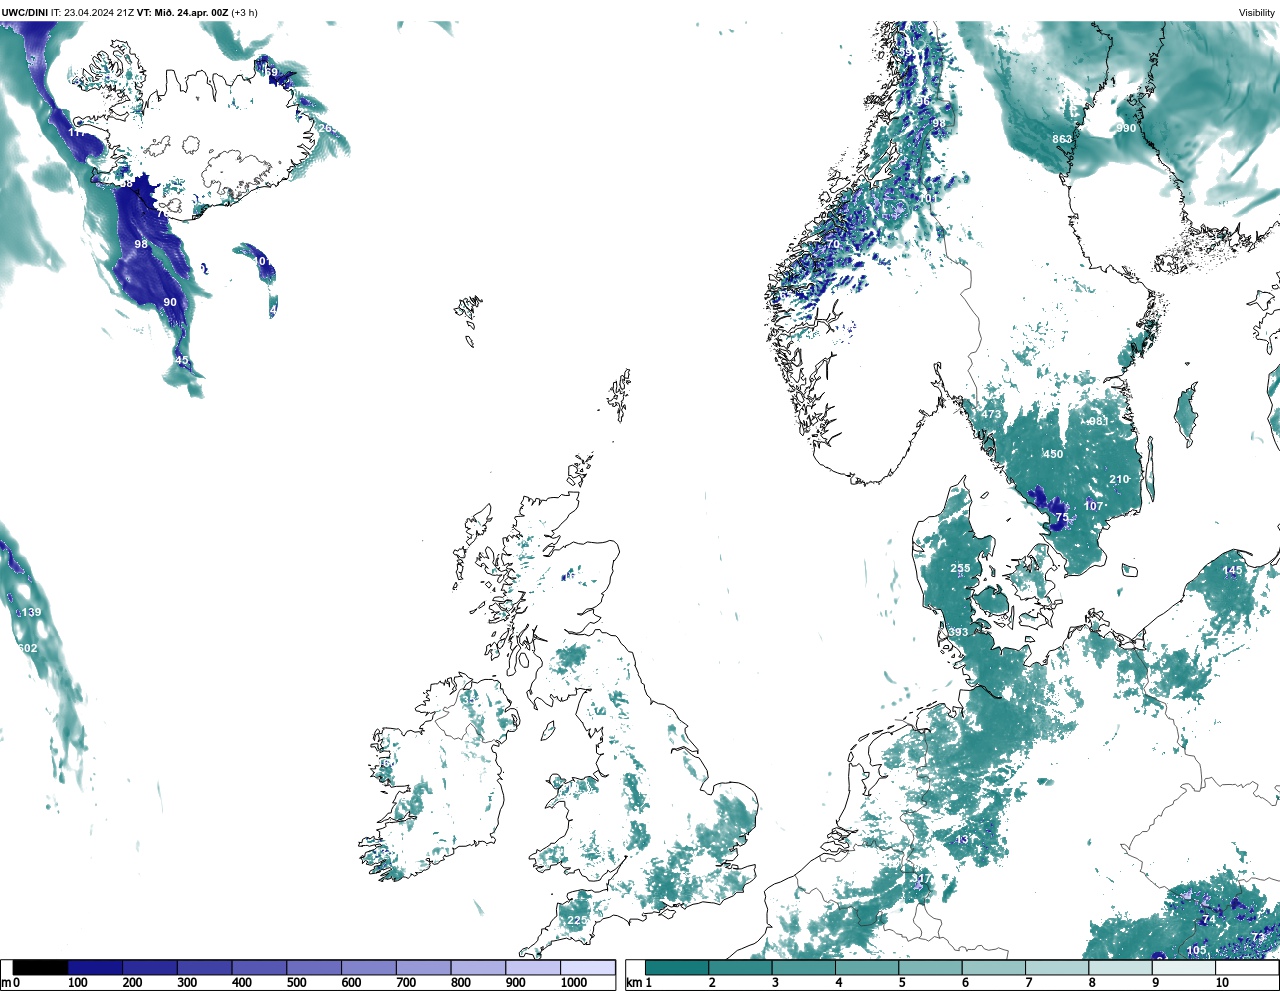This screenshot has height=991, width=1280.
Task: Click the '131' value over Germany
Action: coord(964,839)
